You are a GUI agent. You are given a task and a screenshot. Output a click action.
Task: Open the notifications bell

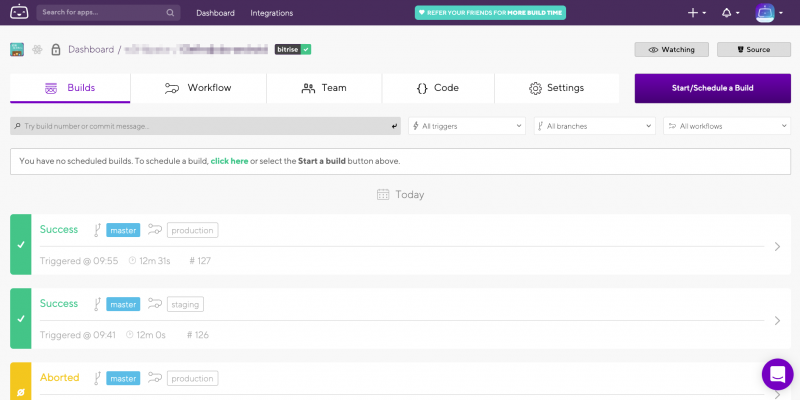click(x=729, y=13)
